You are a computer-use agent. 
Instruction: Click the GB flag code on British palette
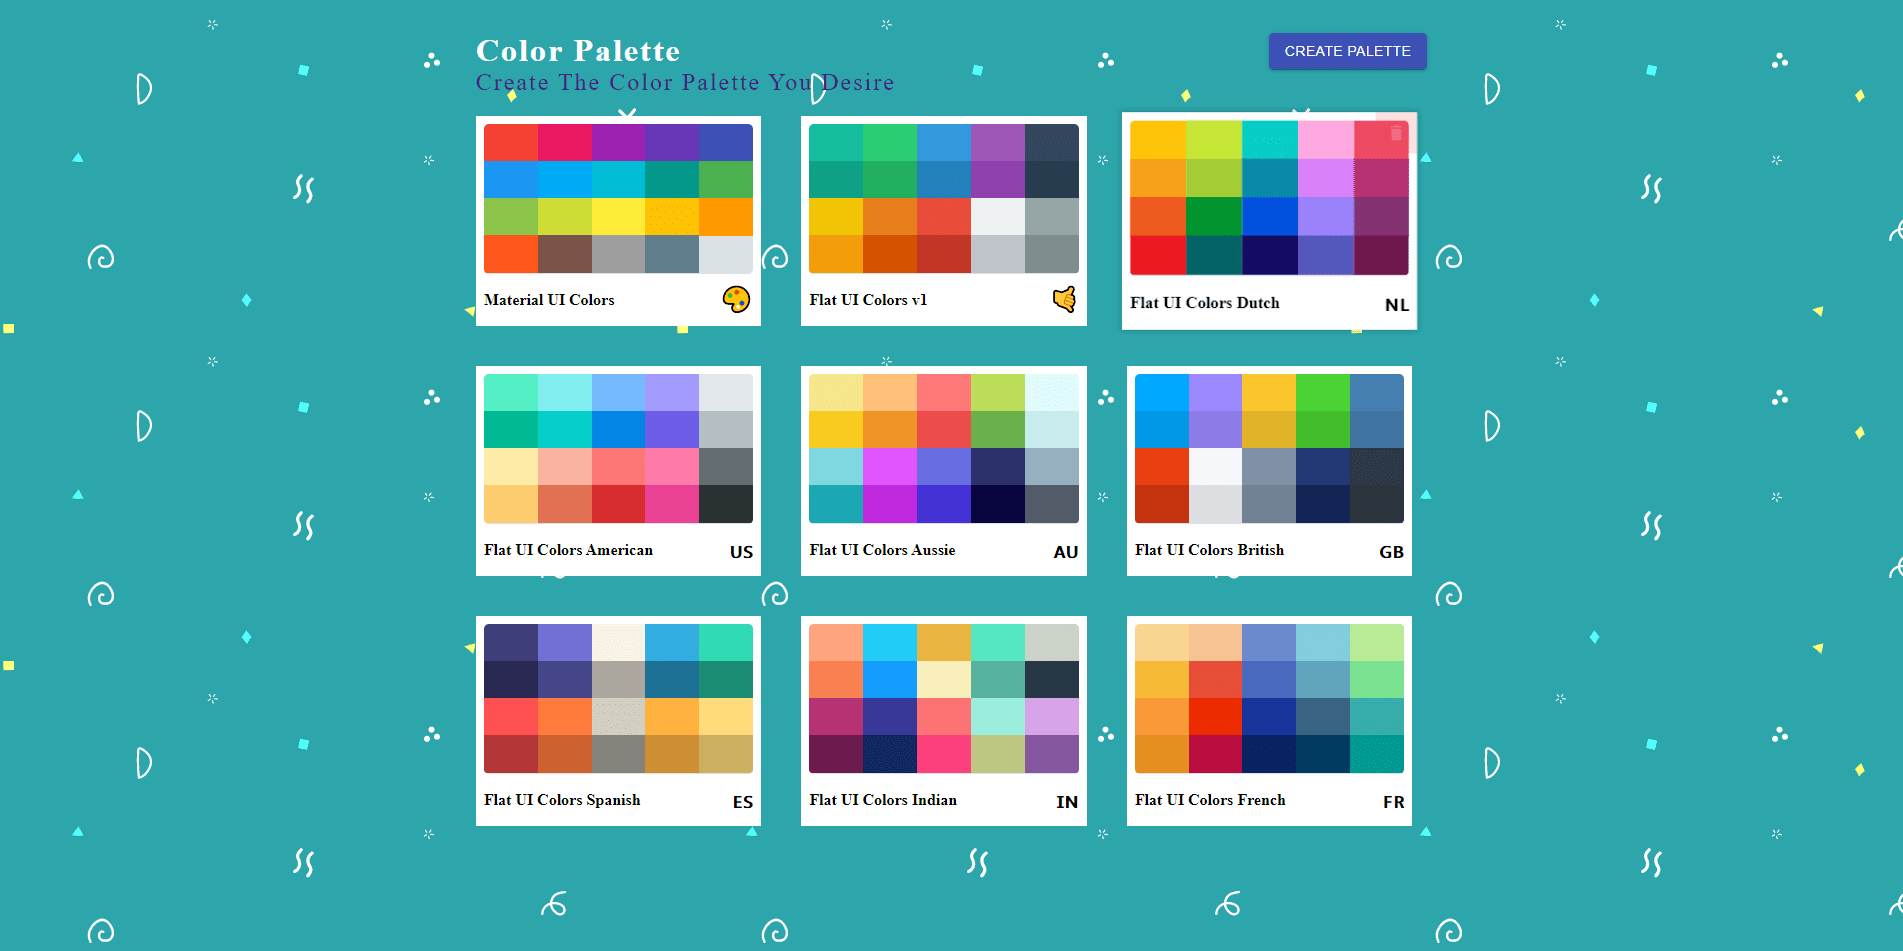1391,552
